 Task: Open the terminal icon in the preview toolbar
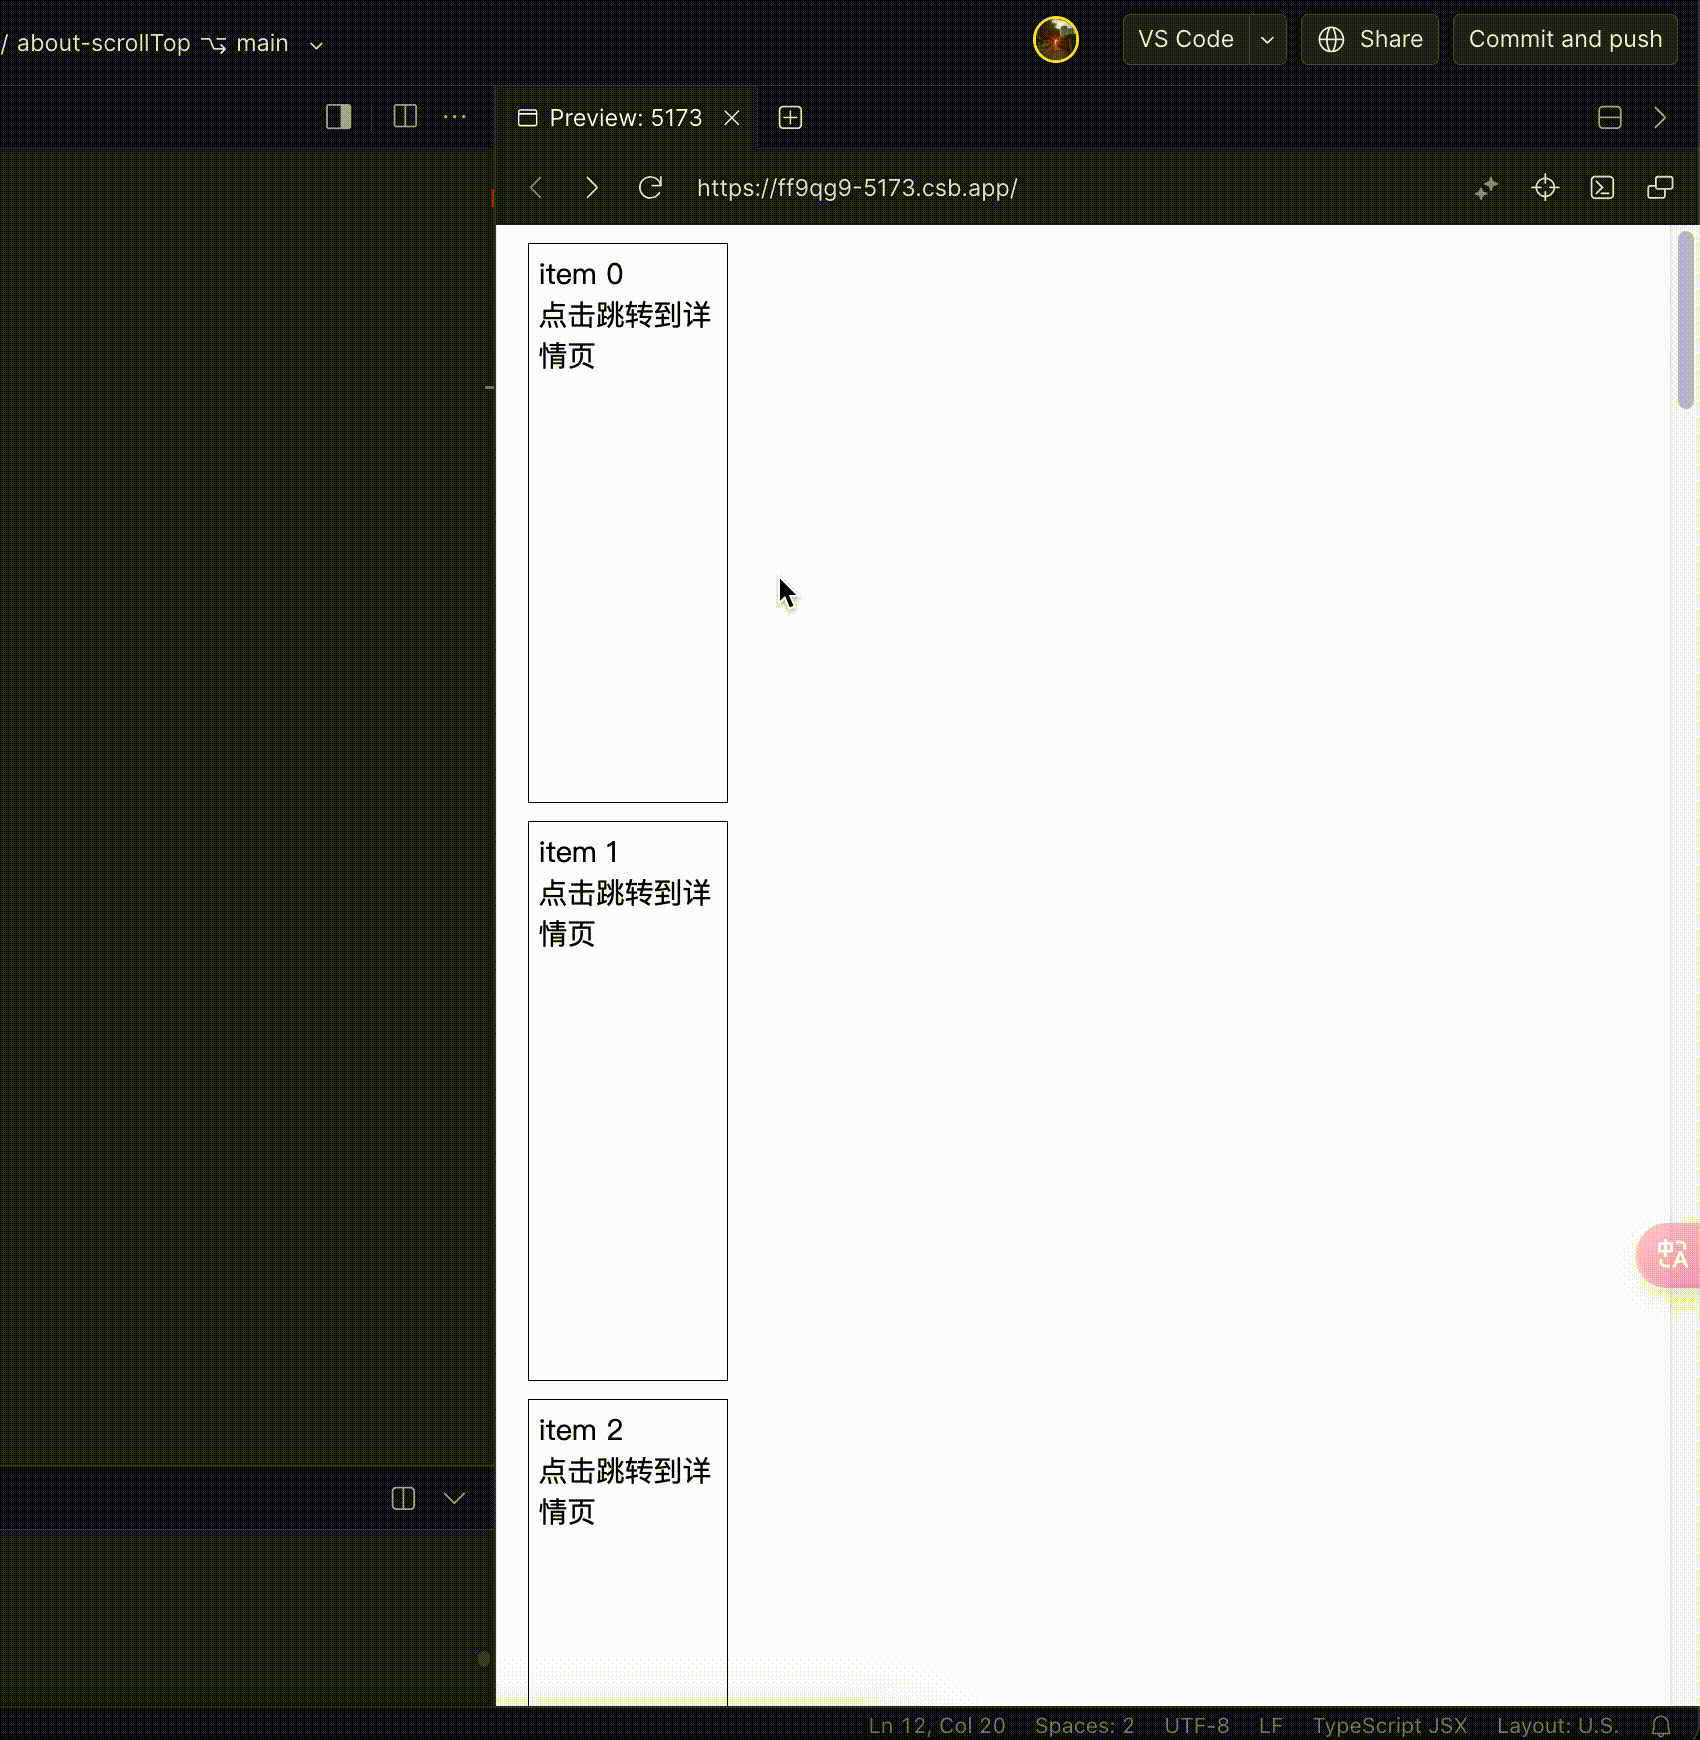point(1602,188)
